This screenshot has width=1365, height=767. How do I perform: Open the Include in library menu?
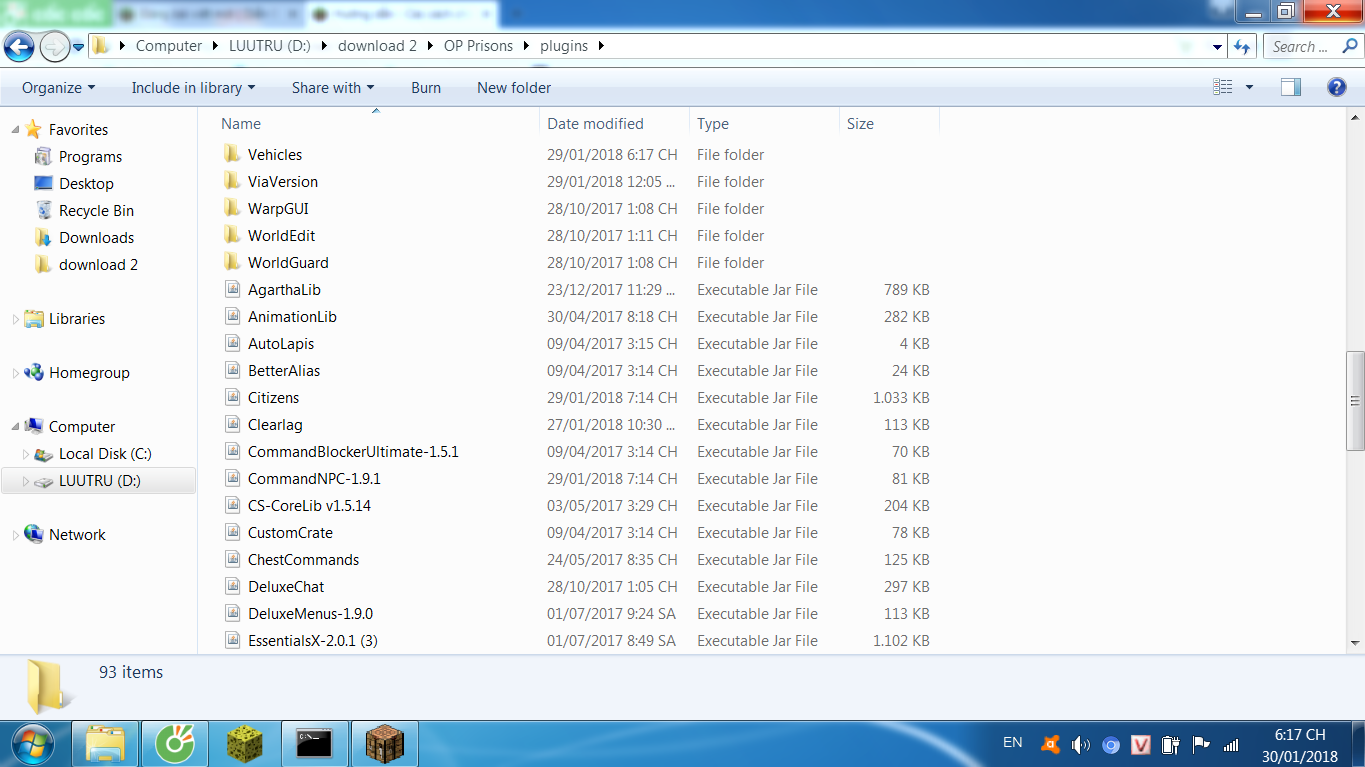tap(193, 88)
